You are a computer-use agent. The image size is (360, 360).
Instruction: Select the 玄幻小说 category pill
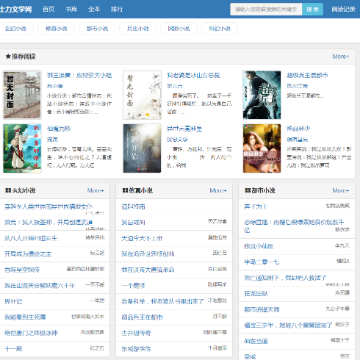[15, 29]
